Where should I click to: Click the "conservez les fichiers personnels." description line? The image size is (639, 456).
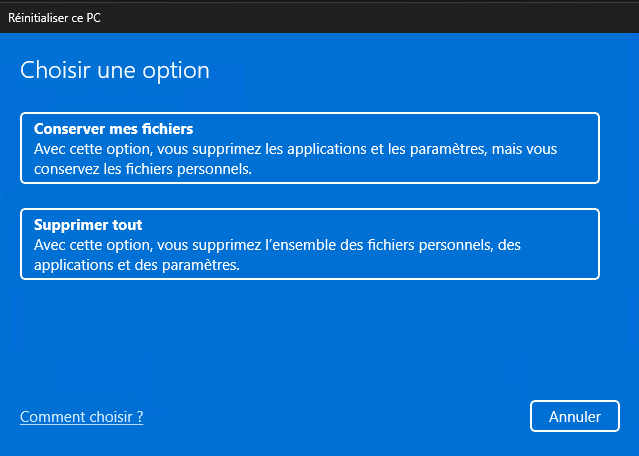click(x=142, y=169)
